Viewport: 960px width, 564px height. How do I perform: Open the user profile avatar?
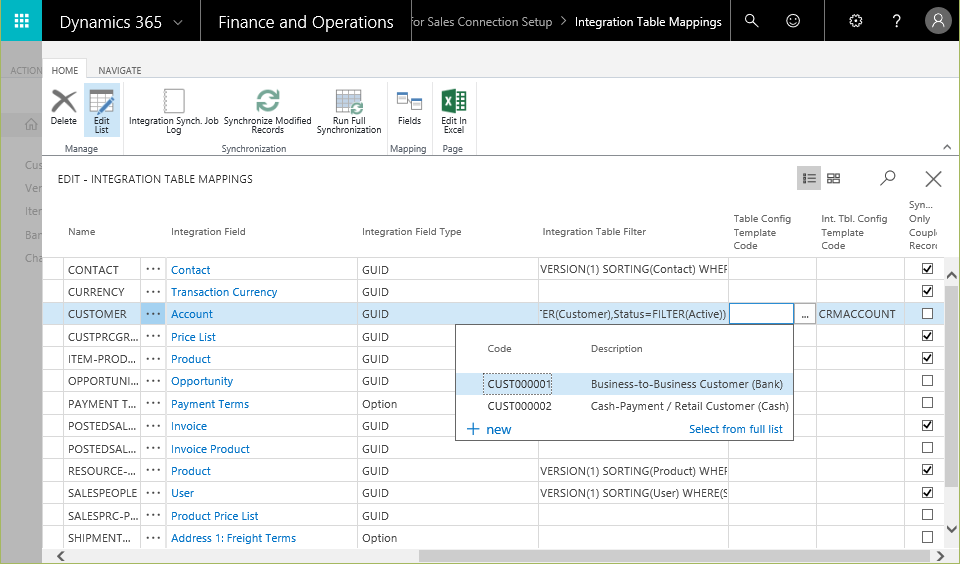938,21
